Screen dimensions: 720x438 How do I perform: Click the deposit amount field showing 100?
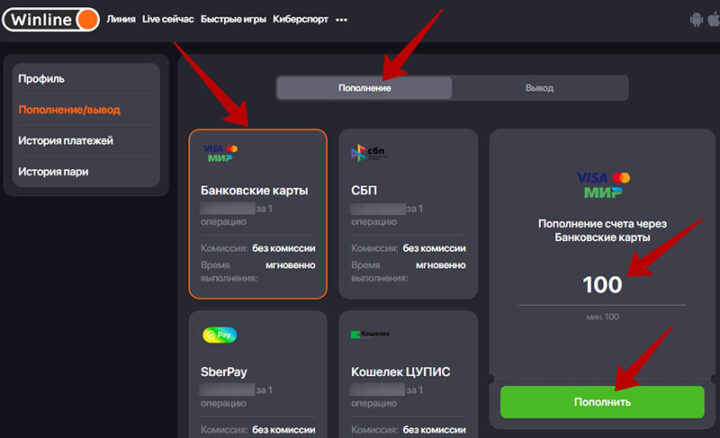(602, 285)
